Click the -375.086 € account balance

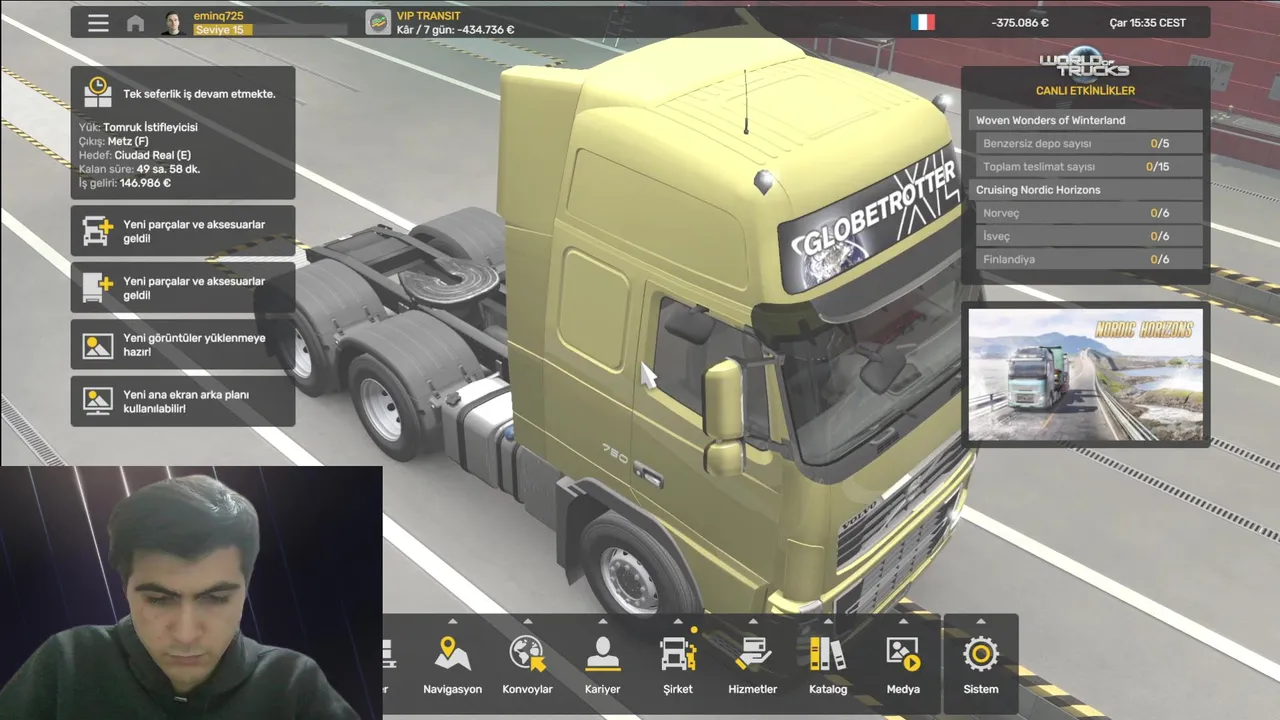1020,23
